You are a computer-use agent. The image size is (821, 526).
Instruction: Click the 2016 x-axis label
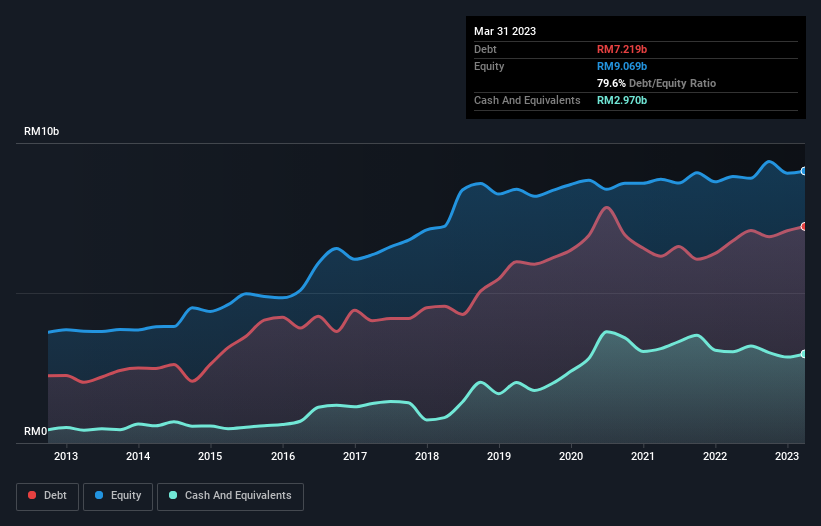(283, 456)
